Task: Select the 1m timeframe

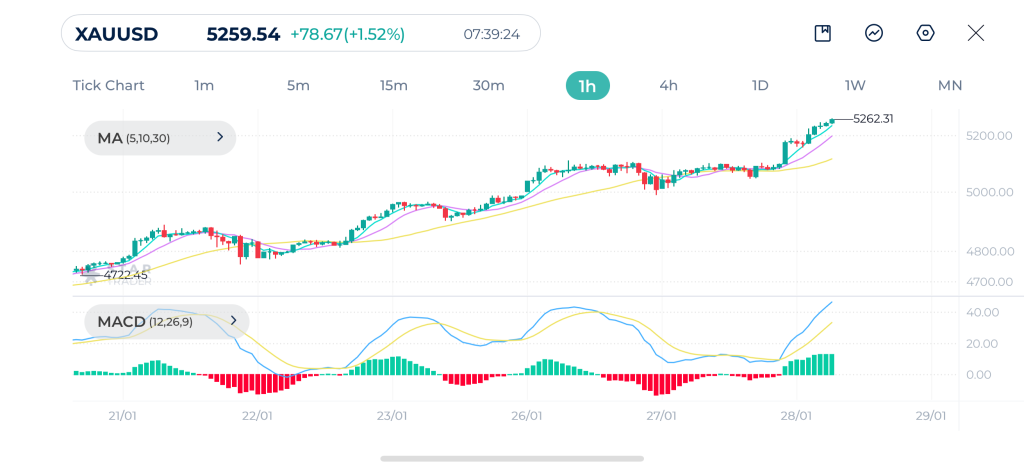Action: (x=204, y=86)
